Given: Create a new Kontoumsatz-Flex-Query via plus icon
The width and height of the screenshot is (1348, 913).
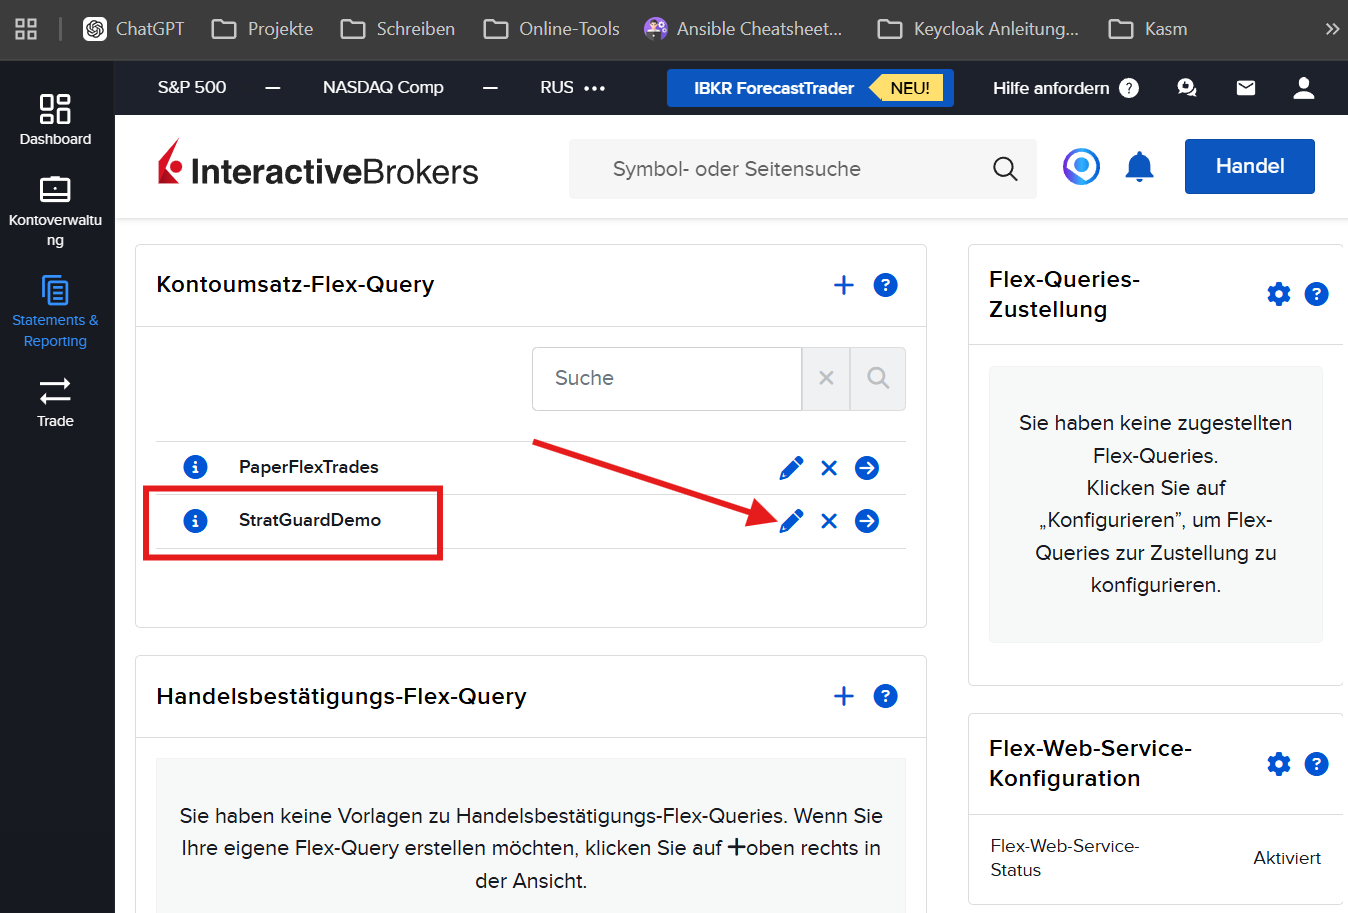Looking at the screenshot, I should tap(844, 285).
